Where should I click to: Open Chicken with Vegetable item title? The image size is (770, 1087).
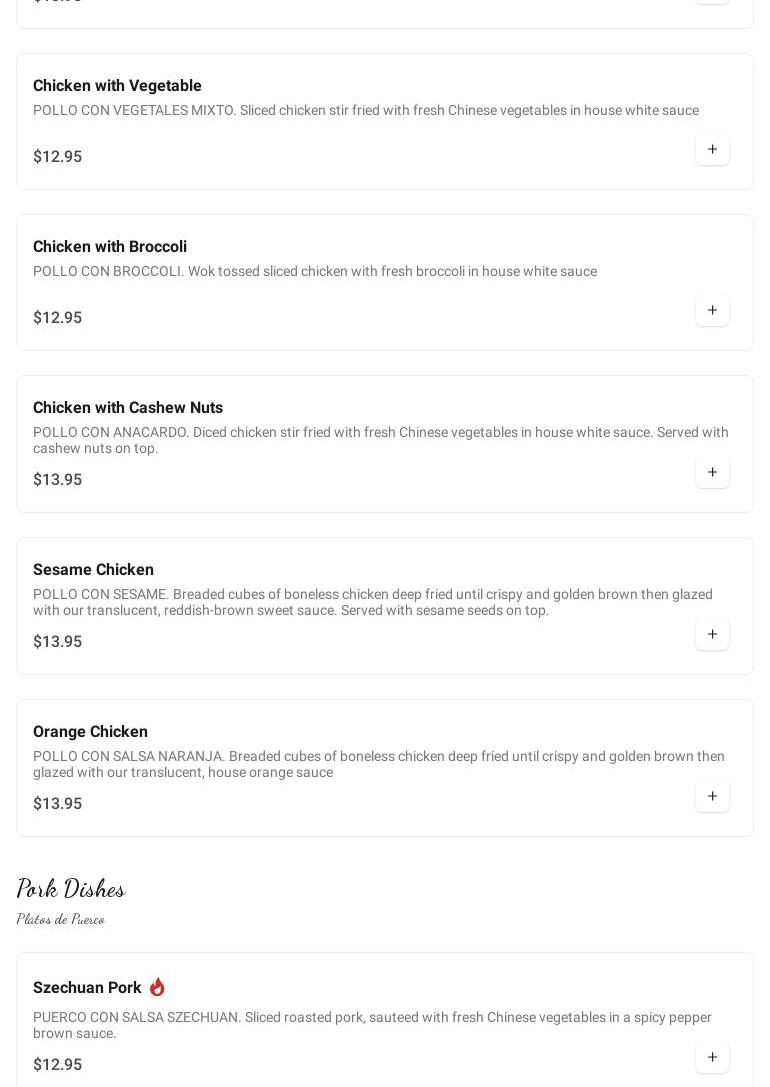click(117, 86)
